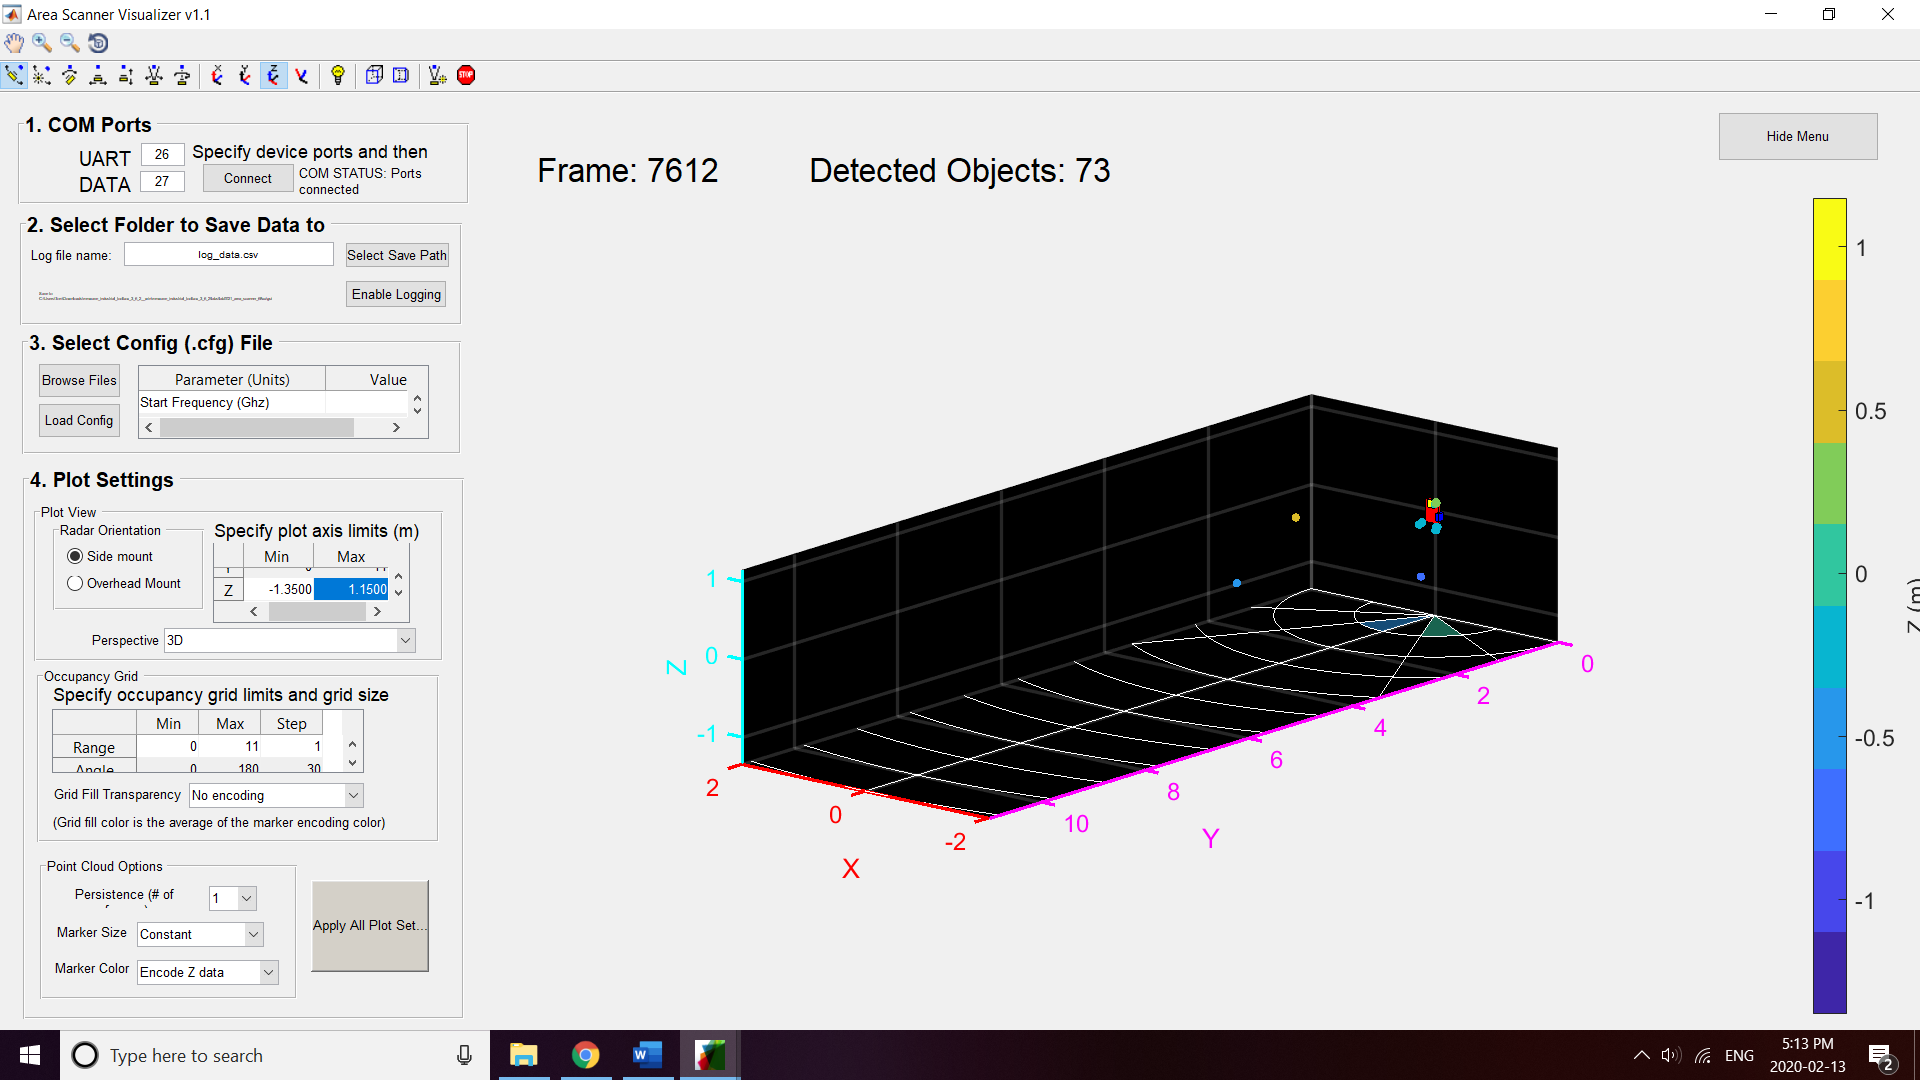The width and height of the screenshot is (1920, 1080).
Task: Set principal axis to Z
Action: tap(273, 76)
